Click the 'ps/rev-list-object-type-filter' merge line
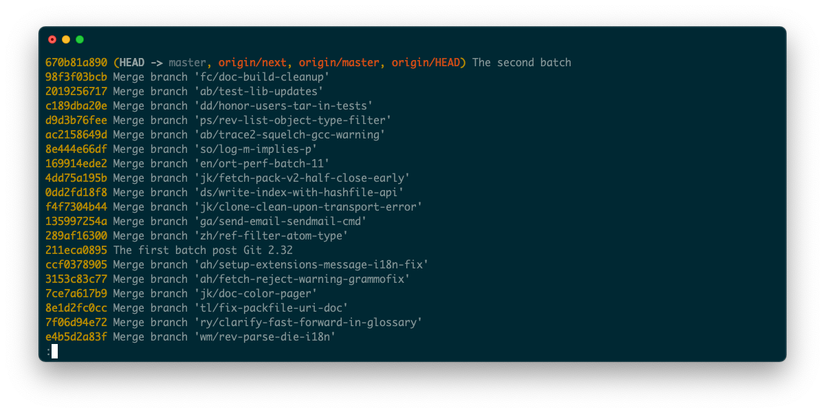Viewport: 825px width, 413px height. click(252, 121)
